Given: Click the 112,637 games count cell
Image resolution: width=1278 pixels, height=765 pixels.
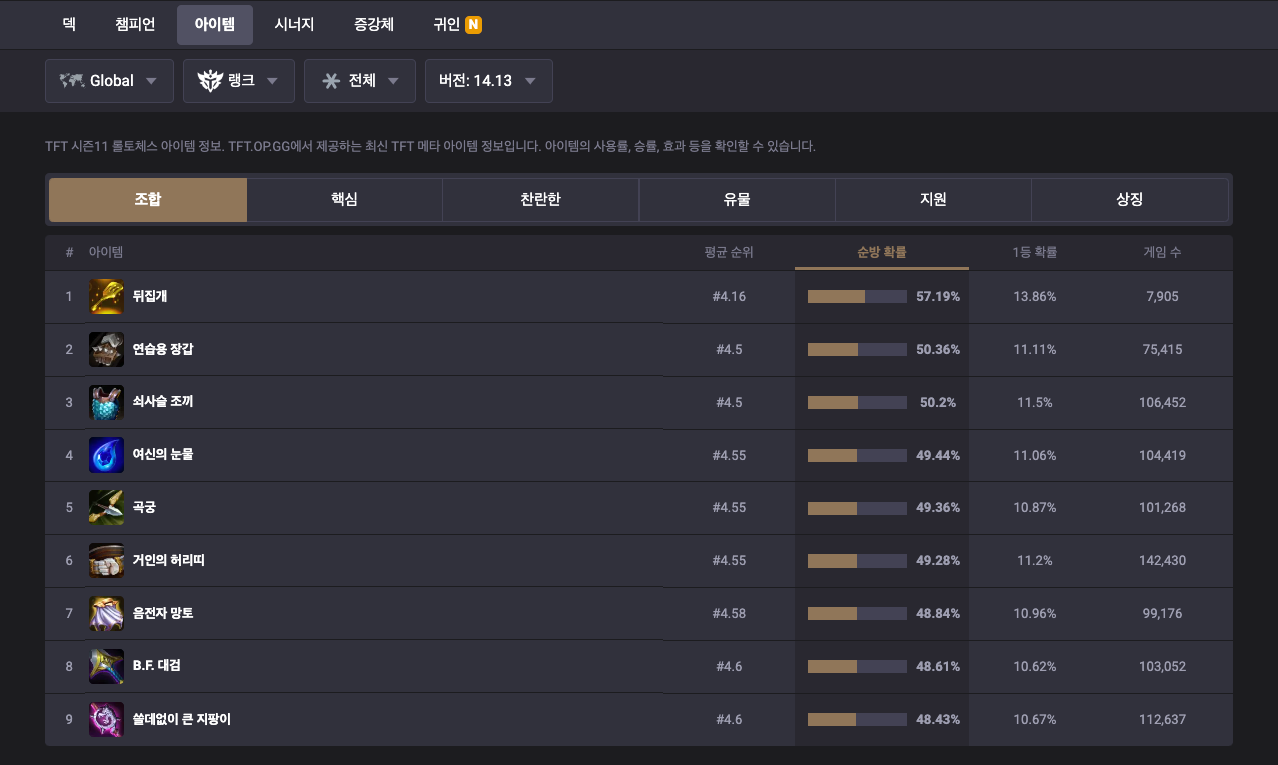Looking at the screenshot, I should [x=1162, y=720].
